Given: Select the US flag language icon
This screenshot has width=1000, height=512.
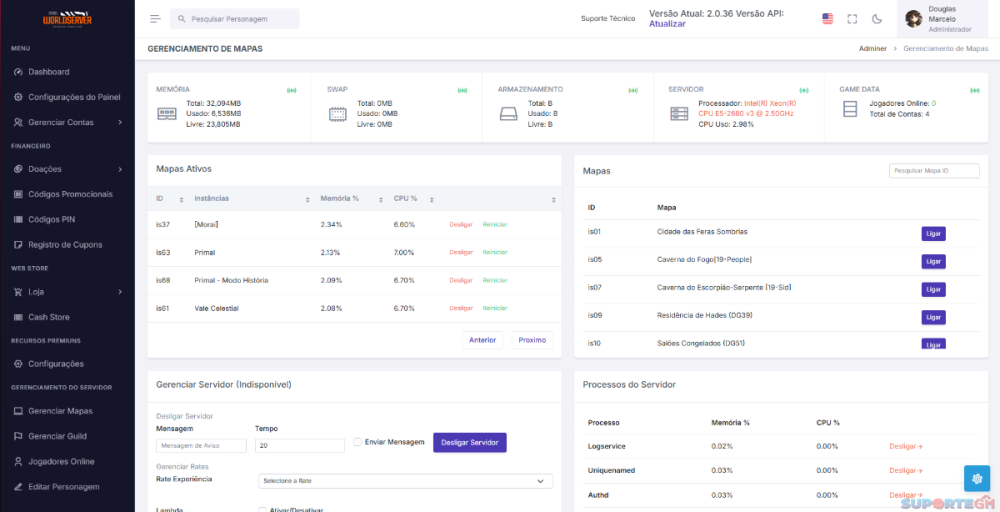Looking at the screenshot, I should coord(827,19).
